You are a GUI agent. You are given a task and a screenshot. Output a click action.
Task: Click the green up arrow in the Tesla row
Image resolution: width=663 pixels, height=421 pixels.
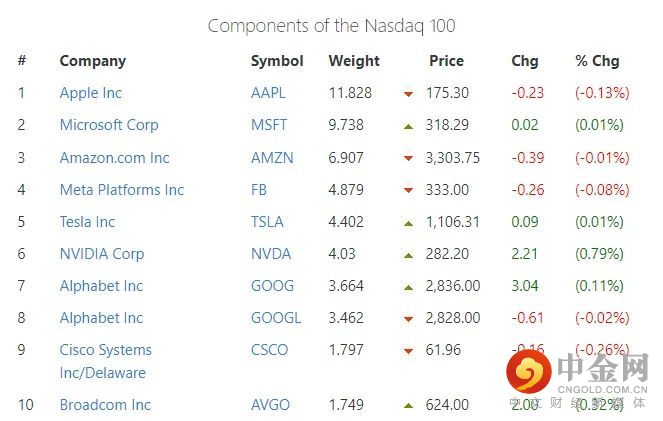tap(408, 222)
